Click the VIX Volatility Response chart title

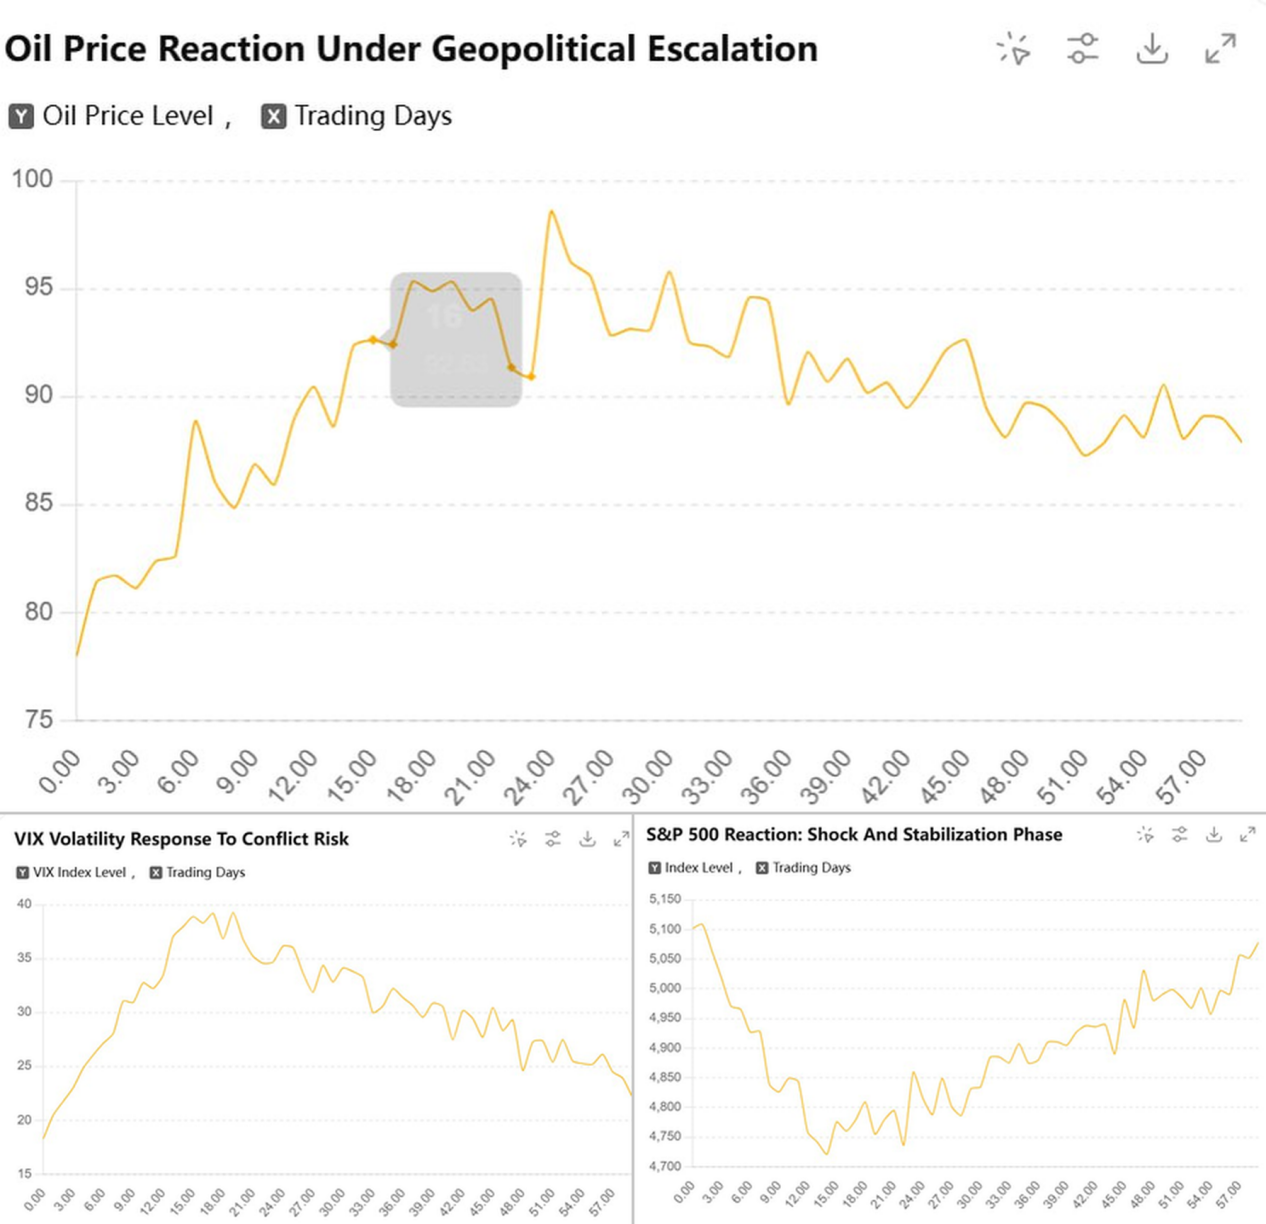click(180, 839)
